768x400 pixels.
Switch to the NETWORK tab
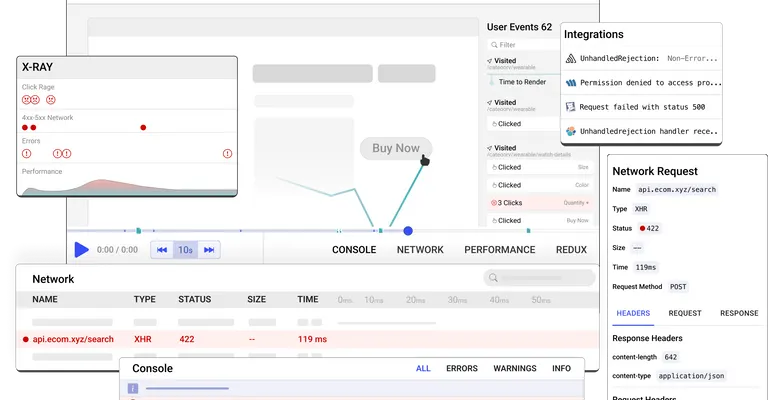pyautogui.click(x=420, y=250)
